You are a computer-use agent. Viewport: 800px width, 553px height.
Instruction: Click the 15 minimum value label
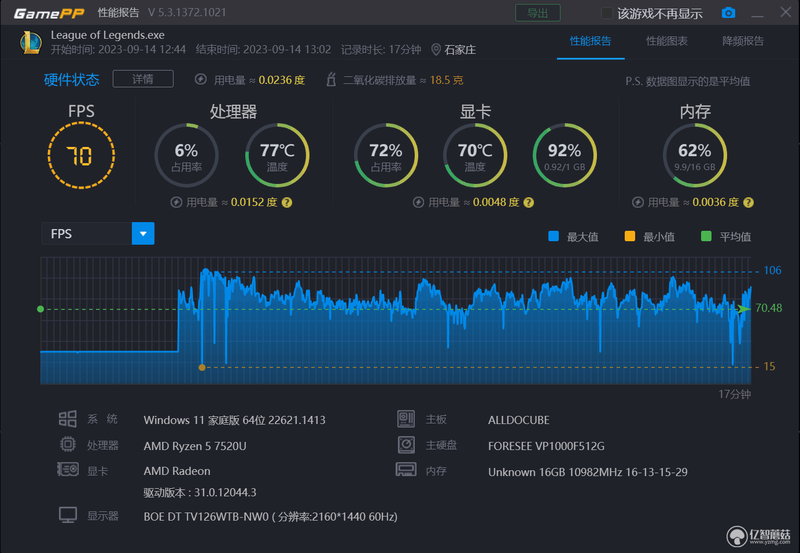(769, 366)
